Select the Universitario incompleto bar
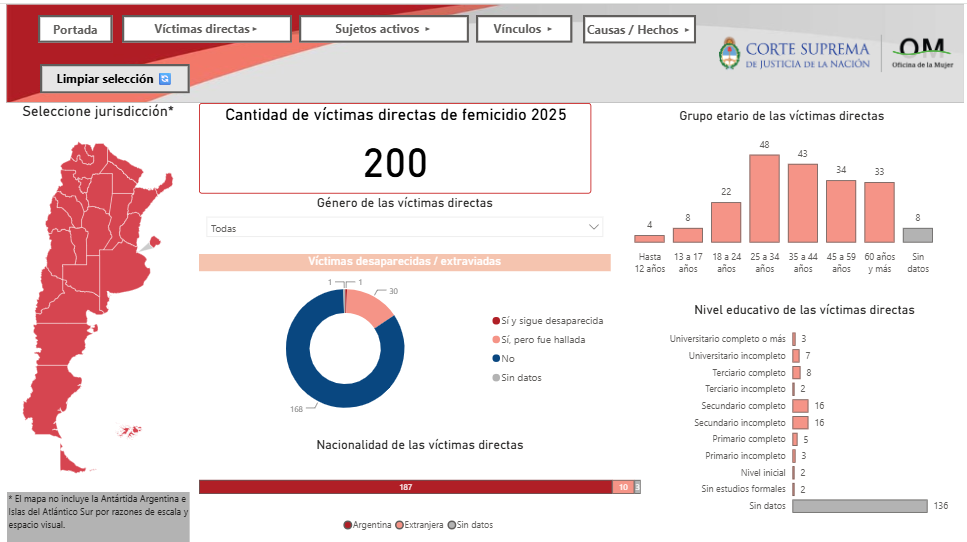Image resolution: width=967 pixels, height=542 pixels. point(796,356)
